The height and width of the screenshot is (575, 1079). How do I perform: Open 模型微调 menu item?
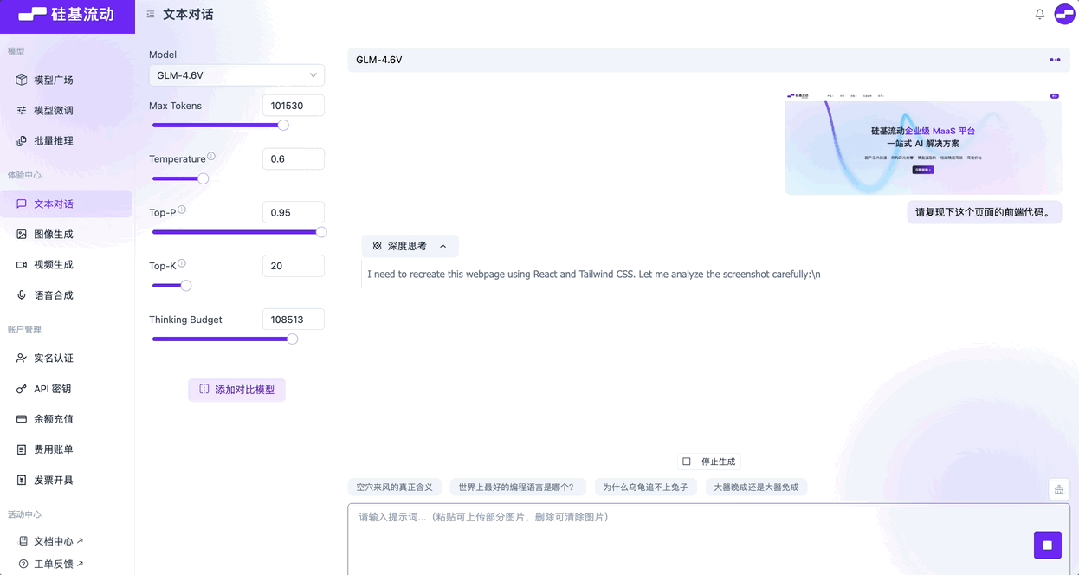[66, 110]
